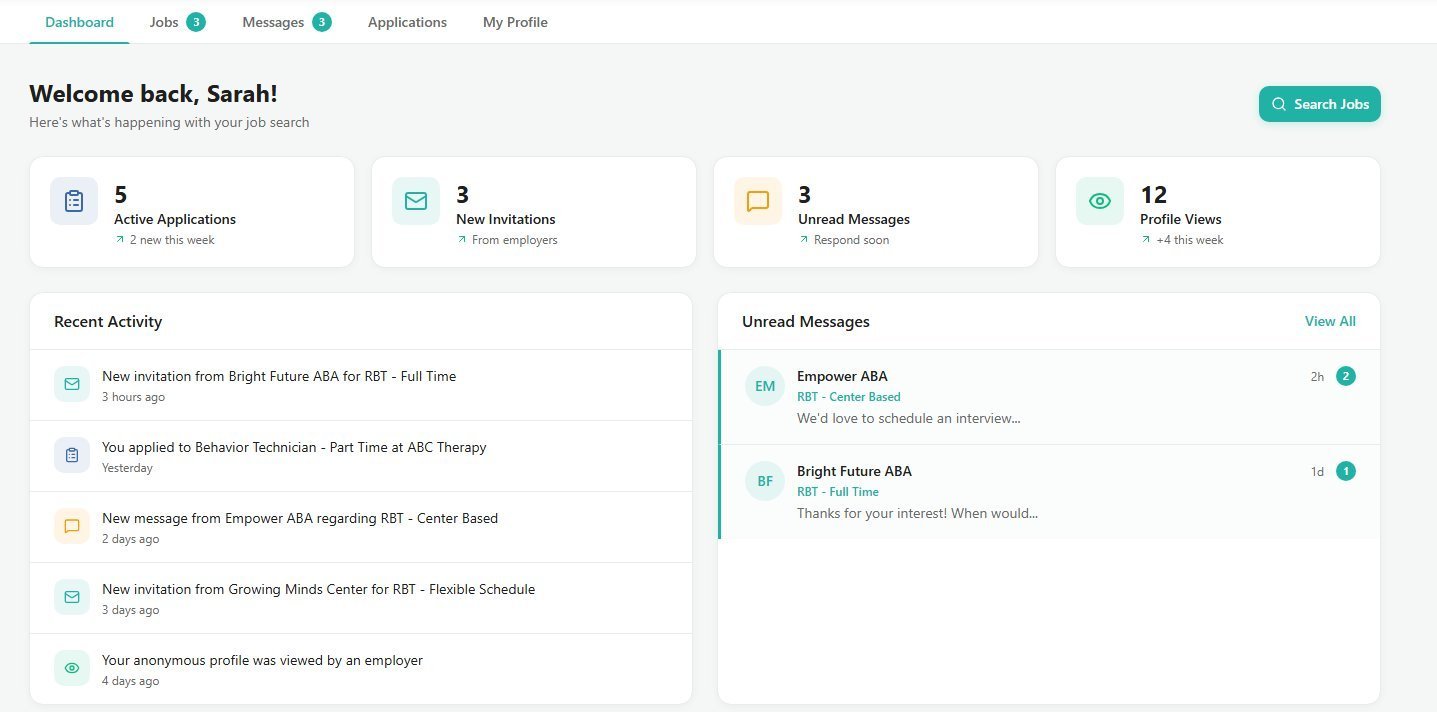Click the green badge showing 2 on Empower ABA message
The image size is (1437, 712).
(x=1345, y=376)
